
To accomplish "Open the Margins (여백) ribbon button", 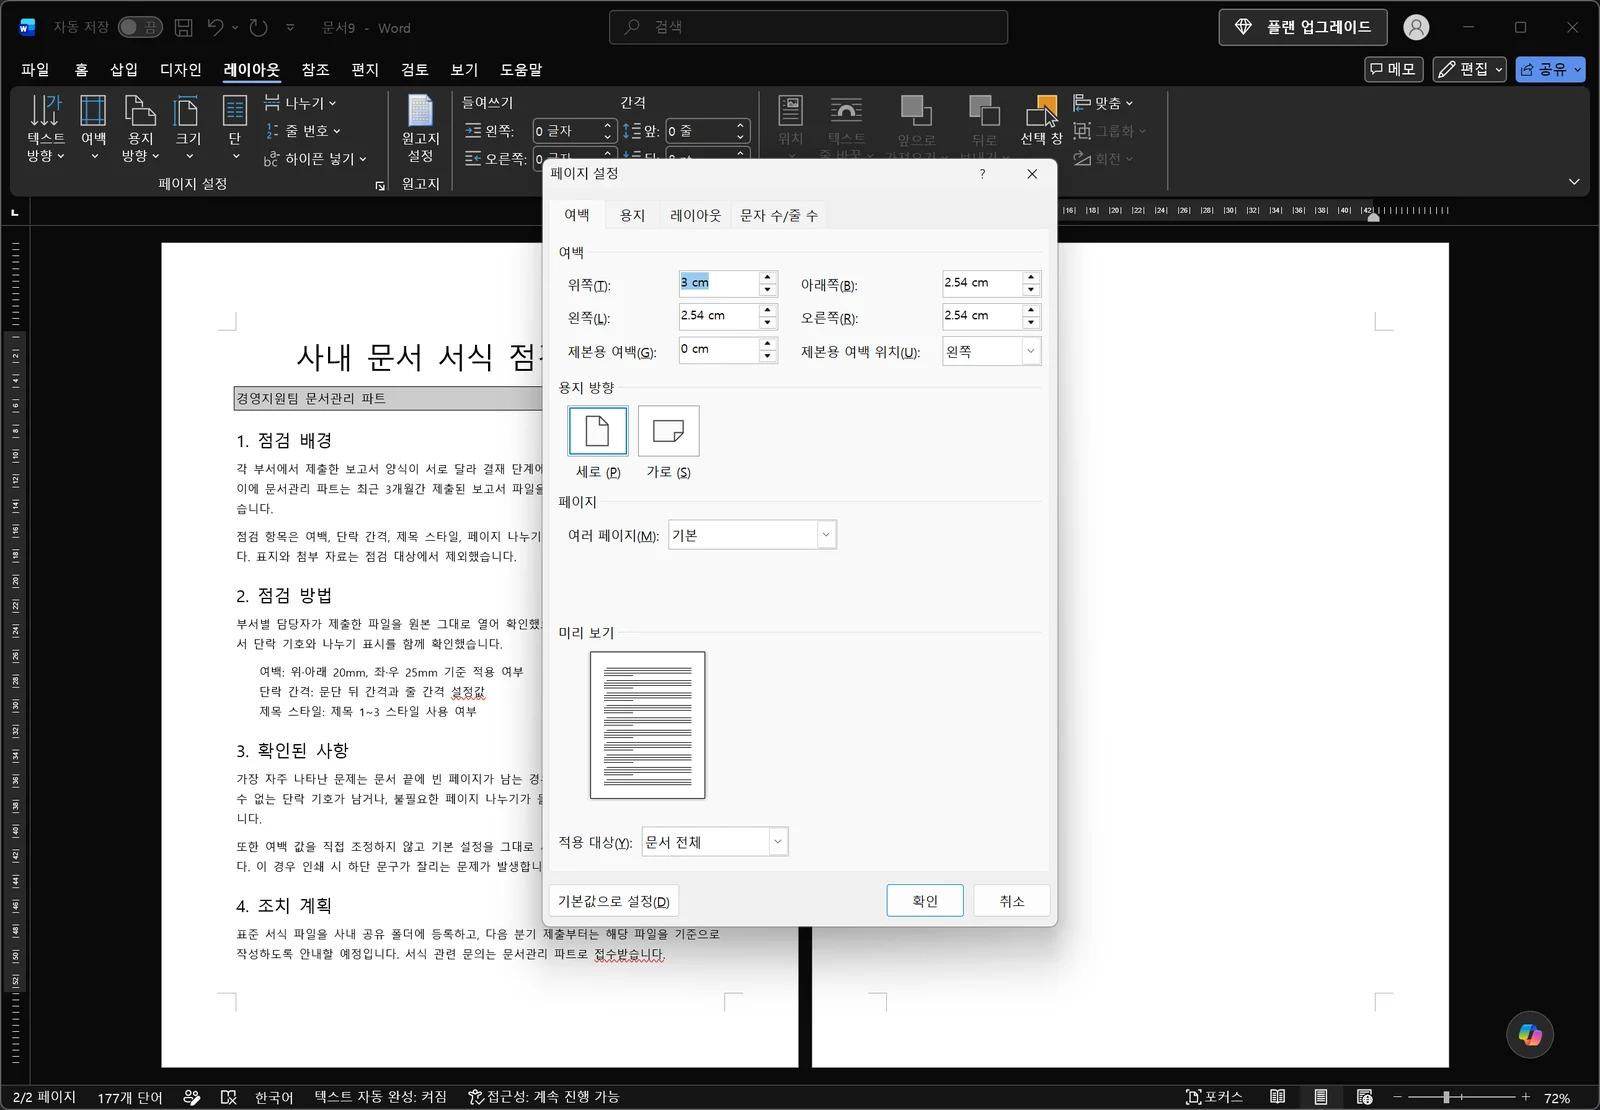I will [x=94, y=128].
